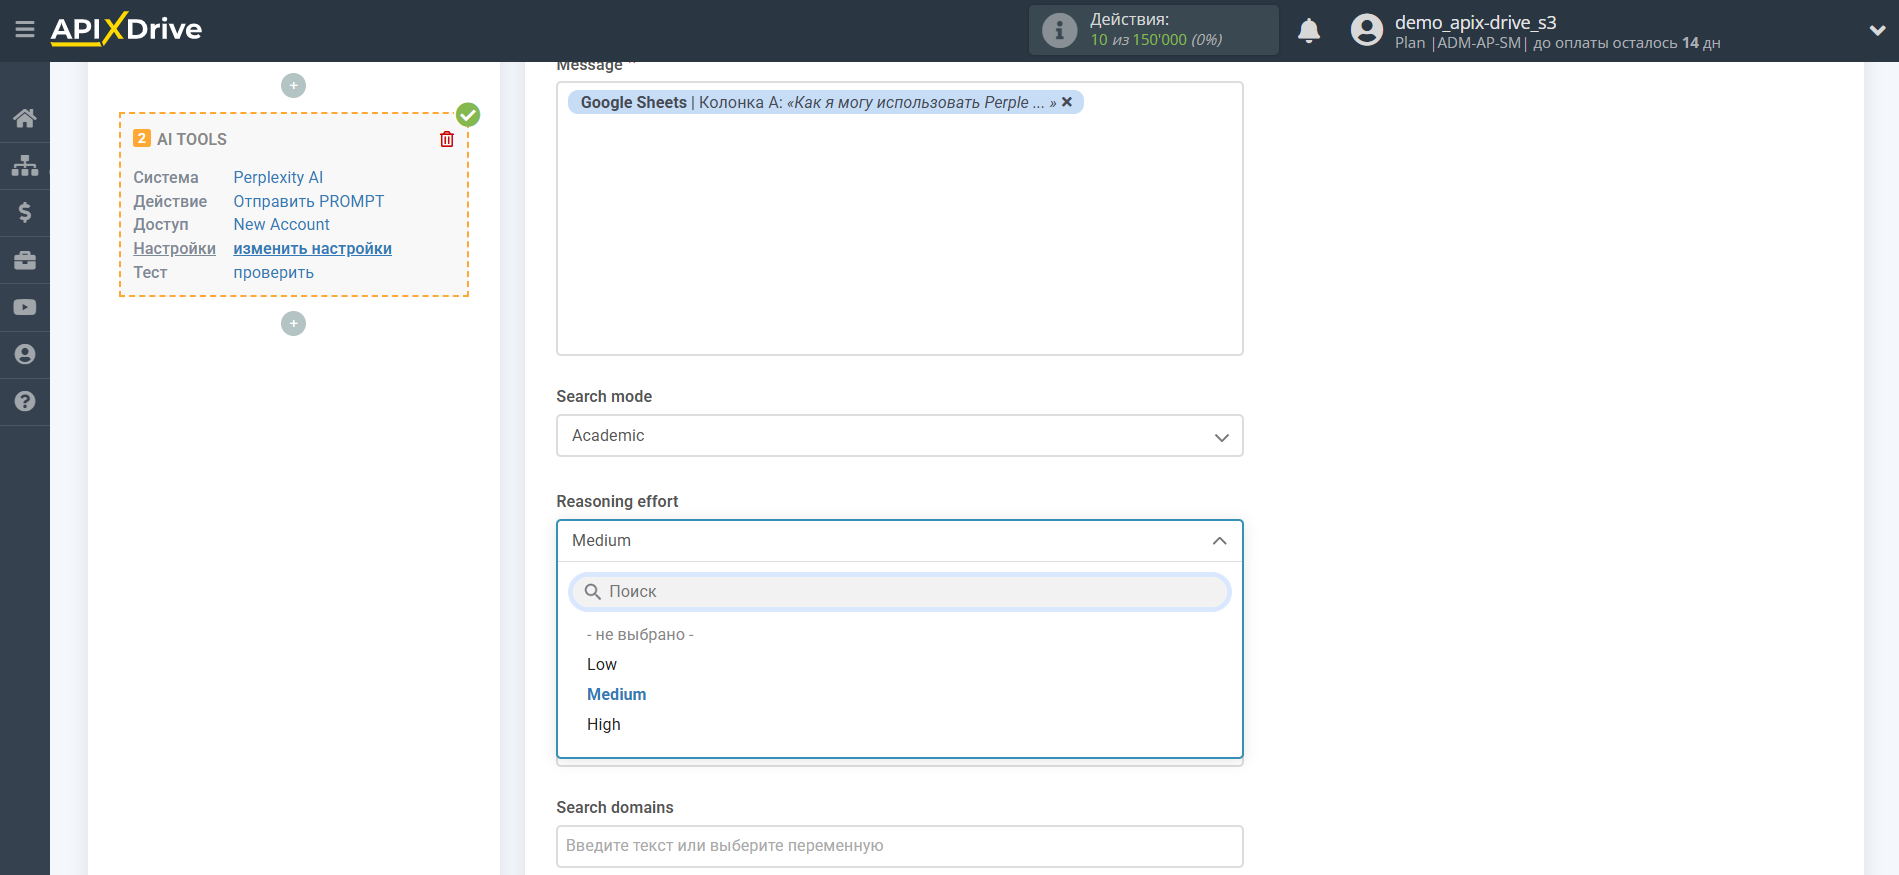Add a step below AI TOOLS block

click(x=293, y=323)
